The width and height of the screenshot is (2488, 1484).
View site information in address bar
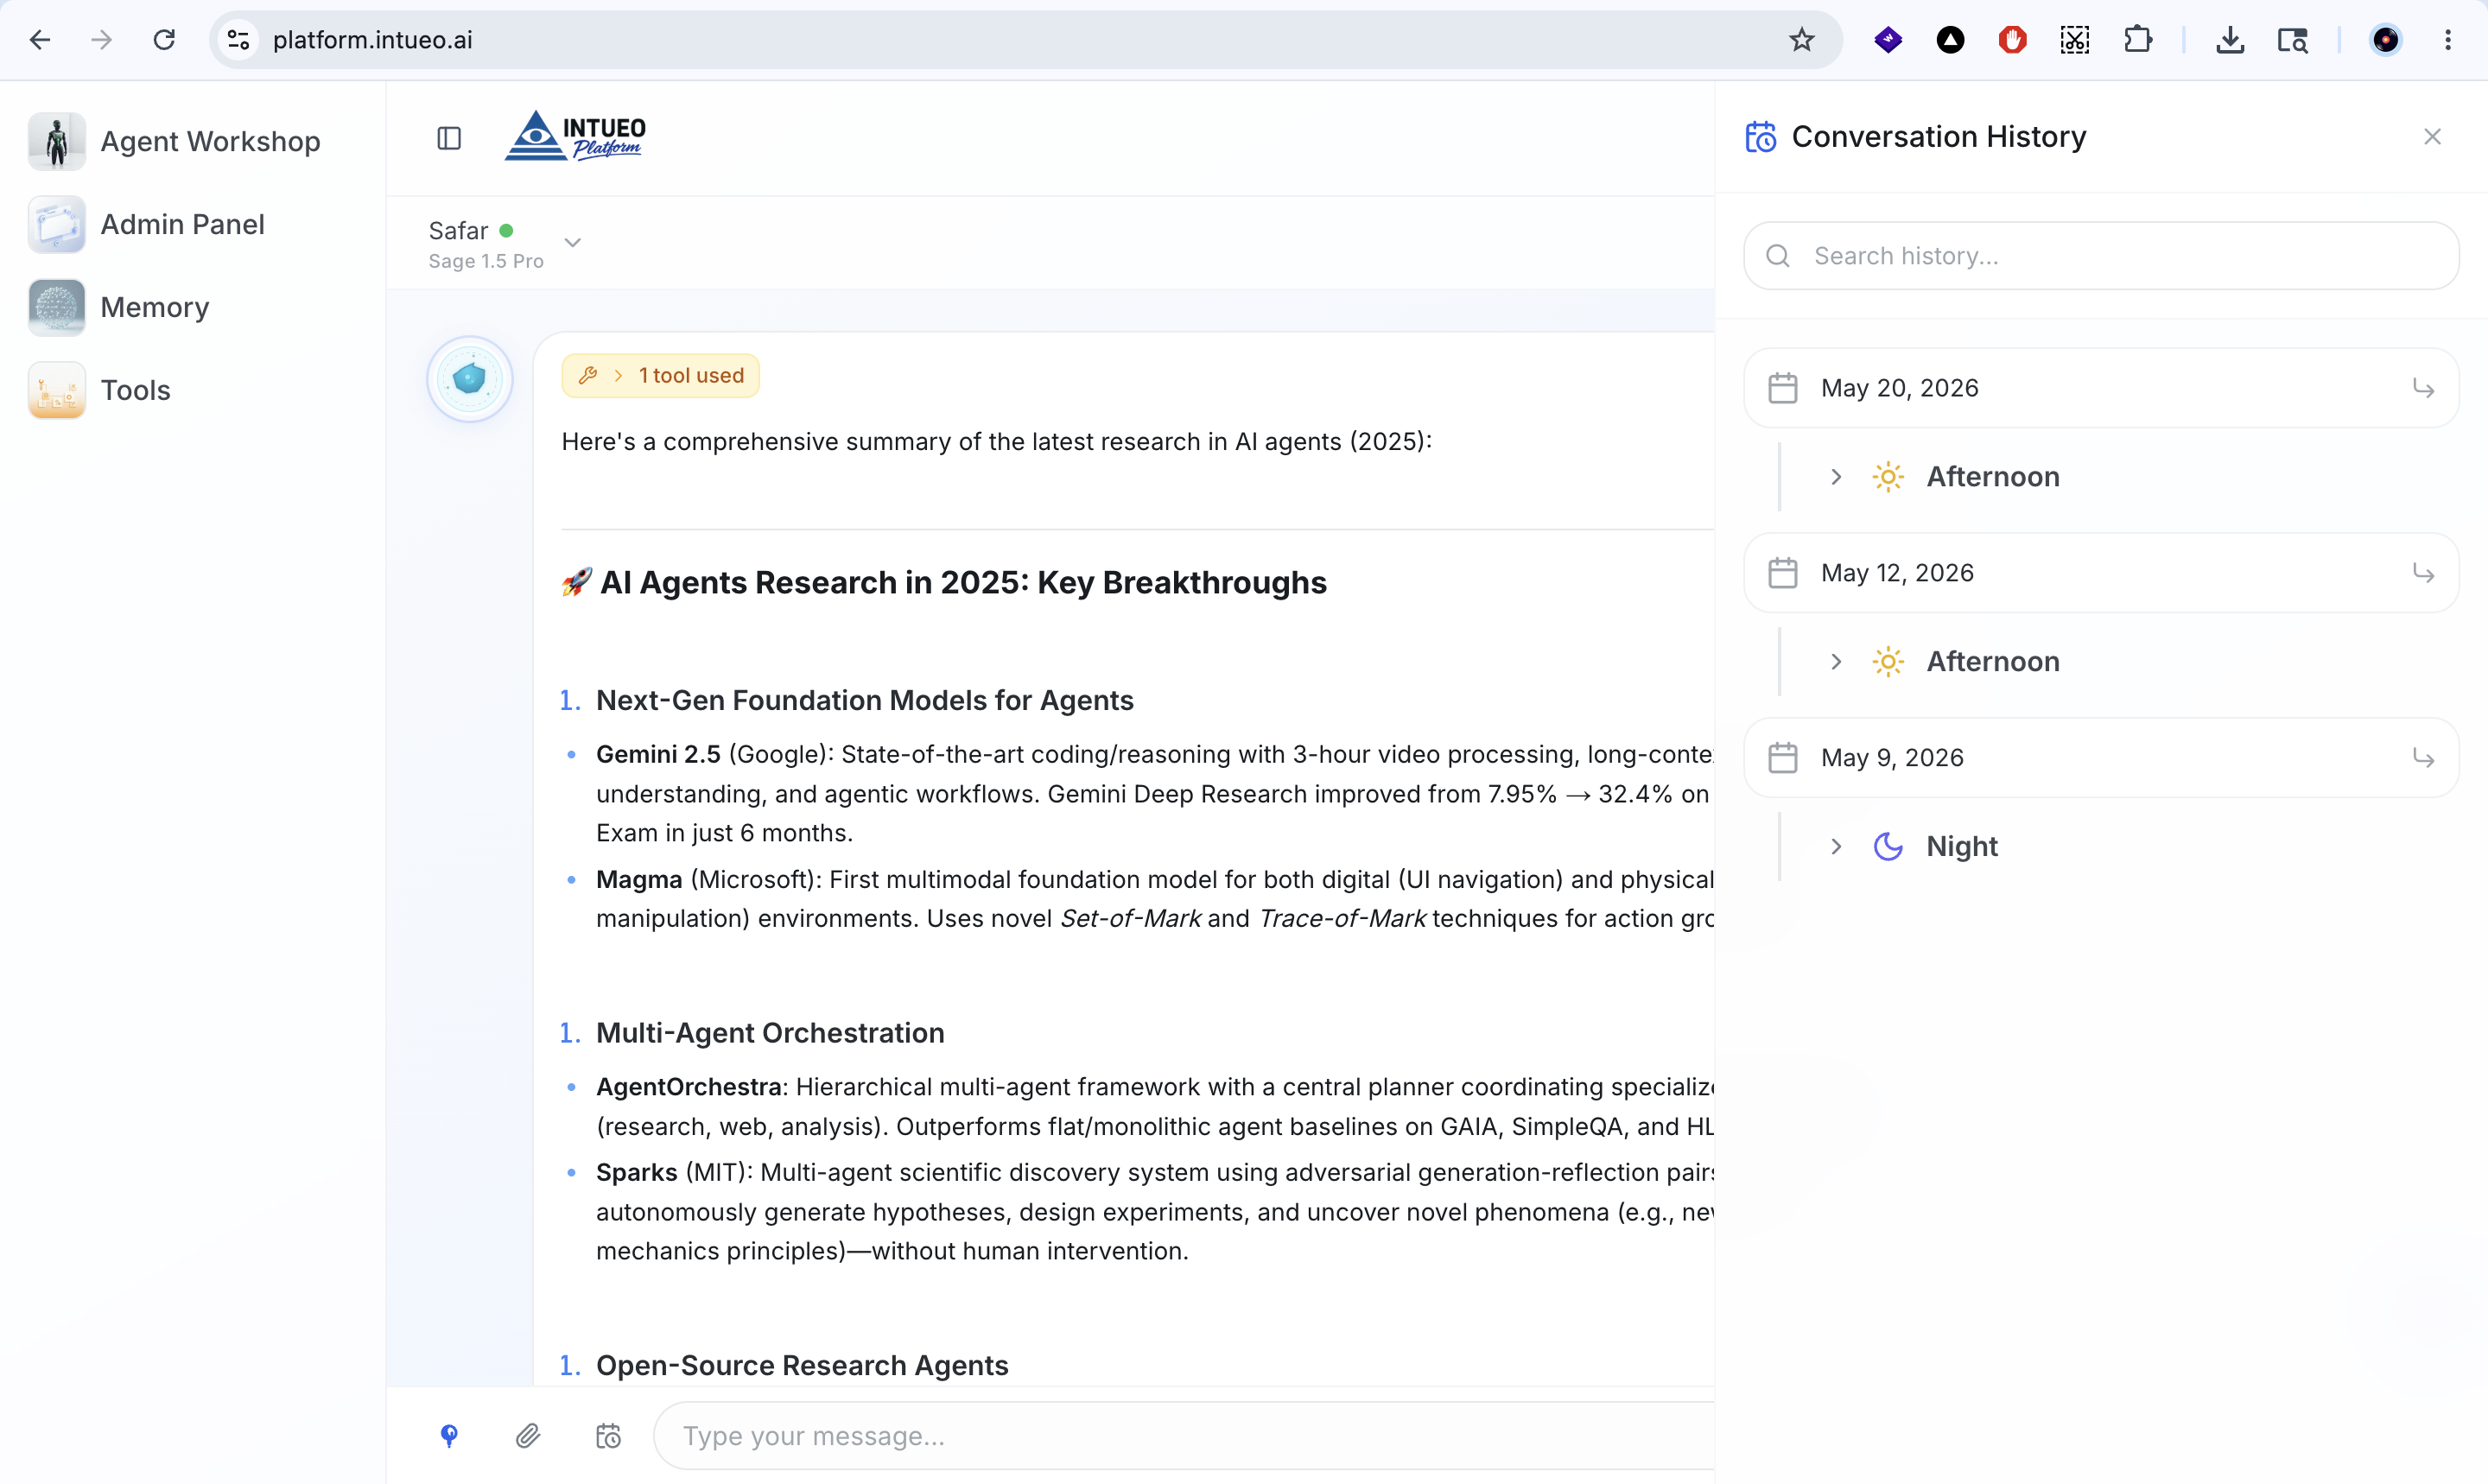pos(238,40)
